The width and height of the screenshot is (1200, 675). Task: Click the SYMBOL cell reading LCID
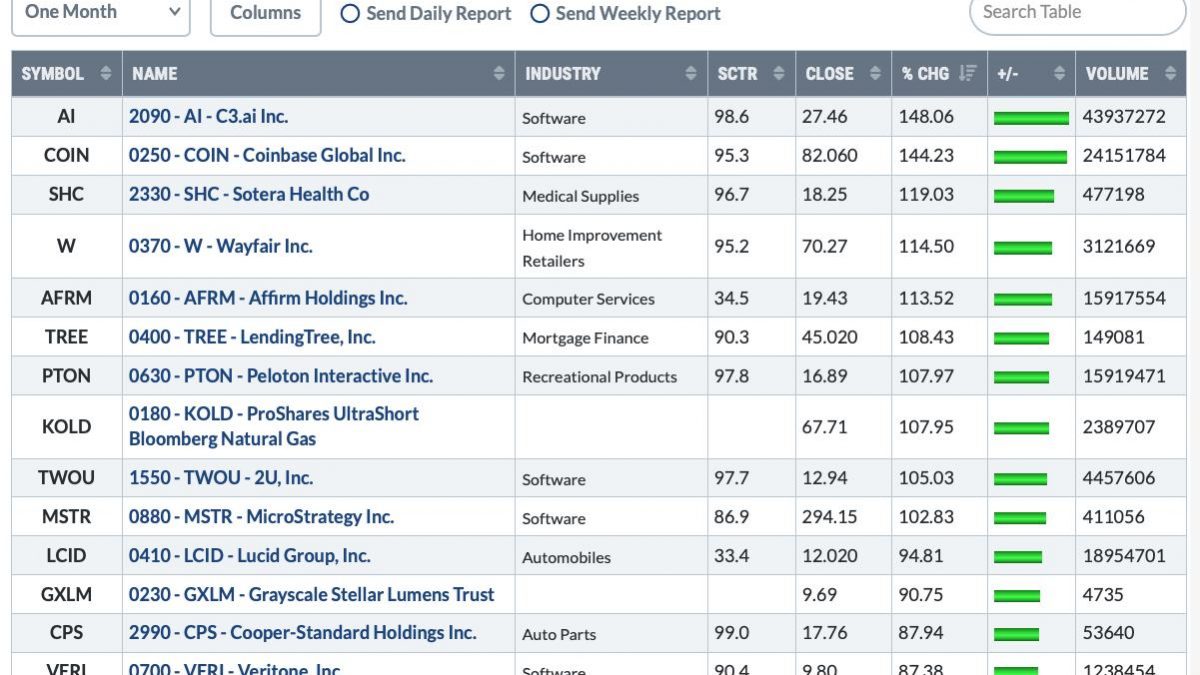point(66,556)
